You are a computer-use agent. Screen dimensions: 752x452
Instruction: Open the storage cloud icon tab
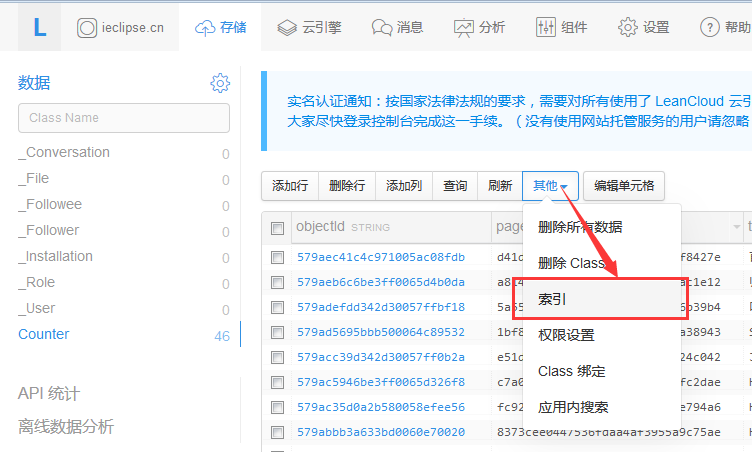point(206,27)
